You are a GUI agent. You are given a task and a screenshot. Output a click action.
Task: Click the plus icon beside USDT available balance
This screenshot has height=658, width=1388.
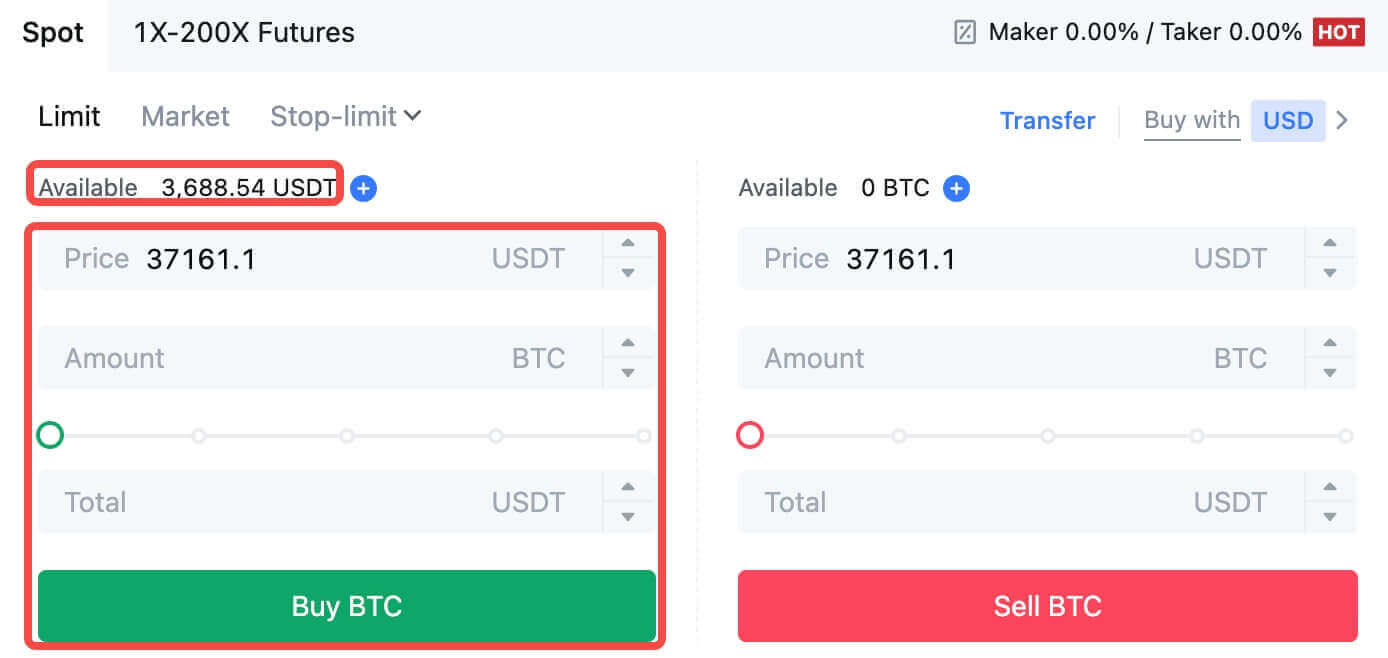pyautogui.click(x=363, y=188)
